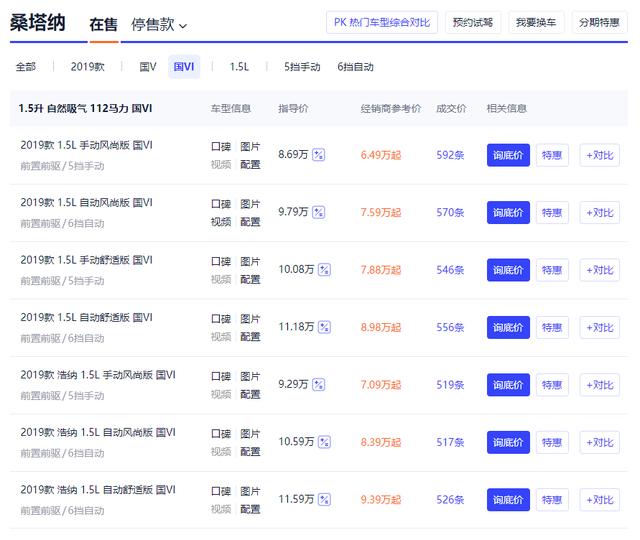Open PK 热门车型综合对比
The image size is (640, 540).
click(x=382, y=22)
